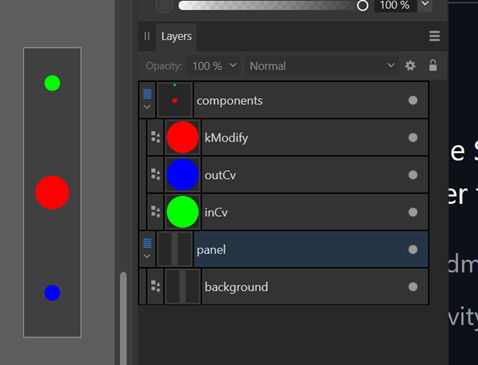Click the top 100 % opacity value field
Image resolution: width=478 pixels, height=365 pixels.
[395, 5]
